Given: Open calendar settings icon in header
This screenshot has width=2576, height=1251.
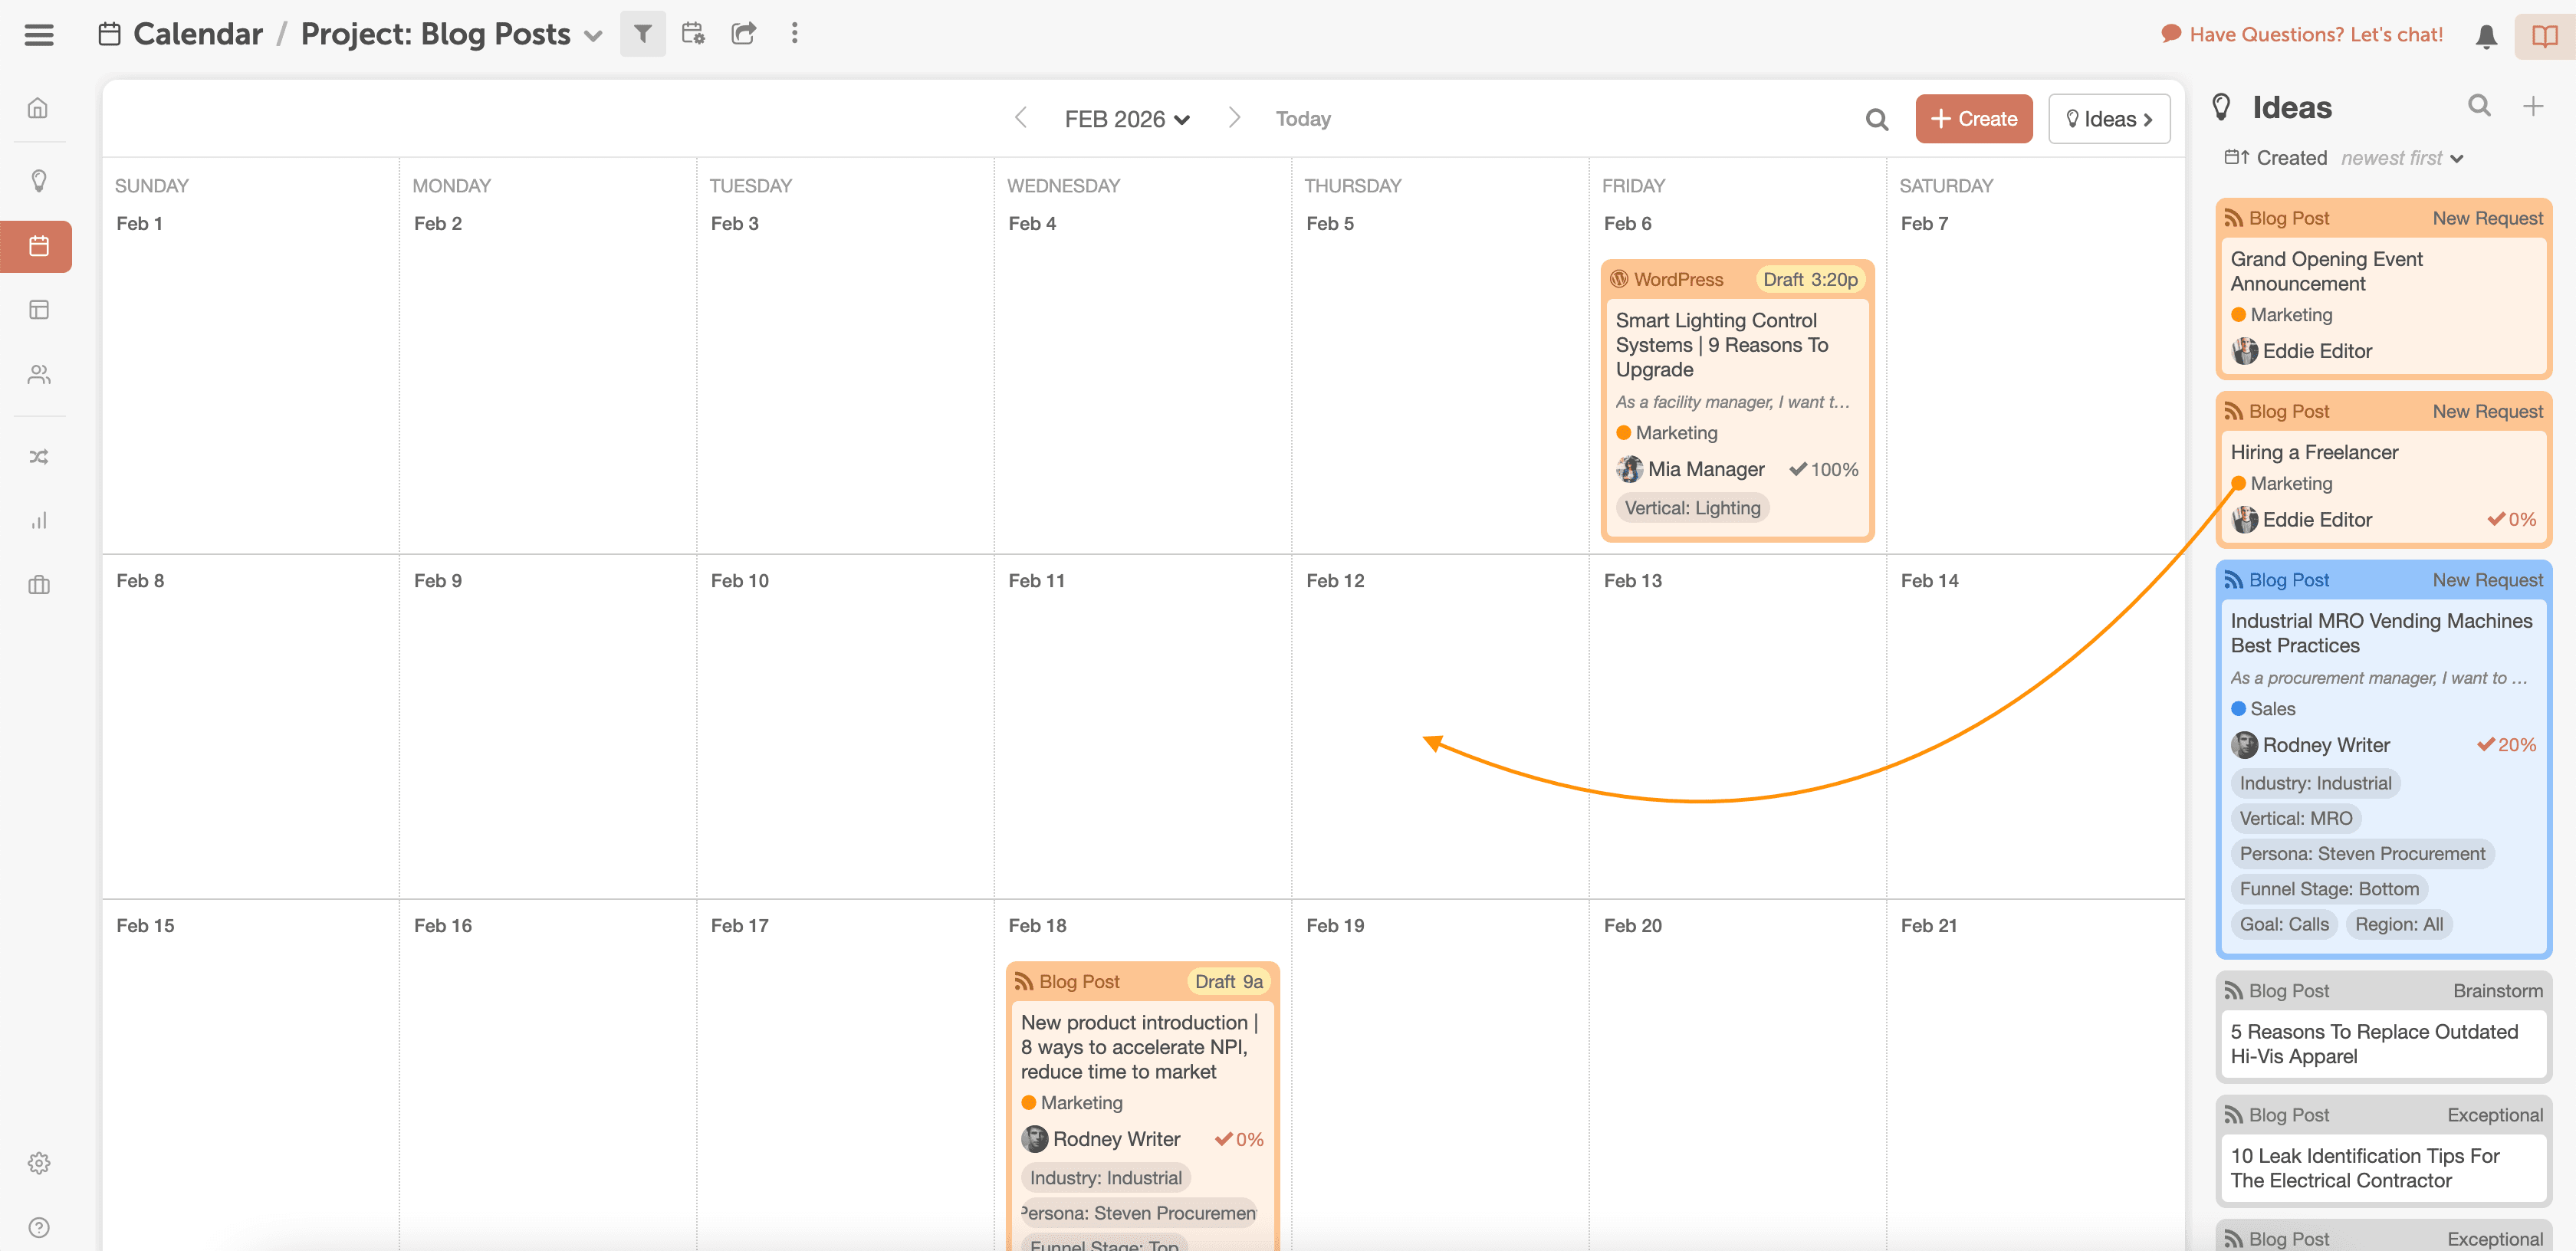Looking at the screenshot, I should point(693,34).
